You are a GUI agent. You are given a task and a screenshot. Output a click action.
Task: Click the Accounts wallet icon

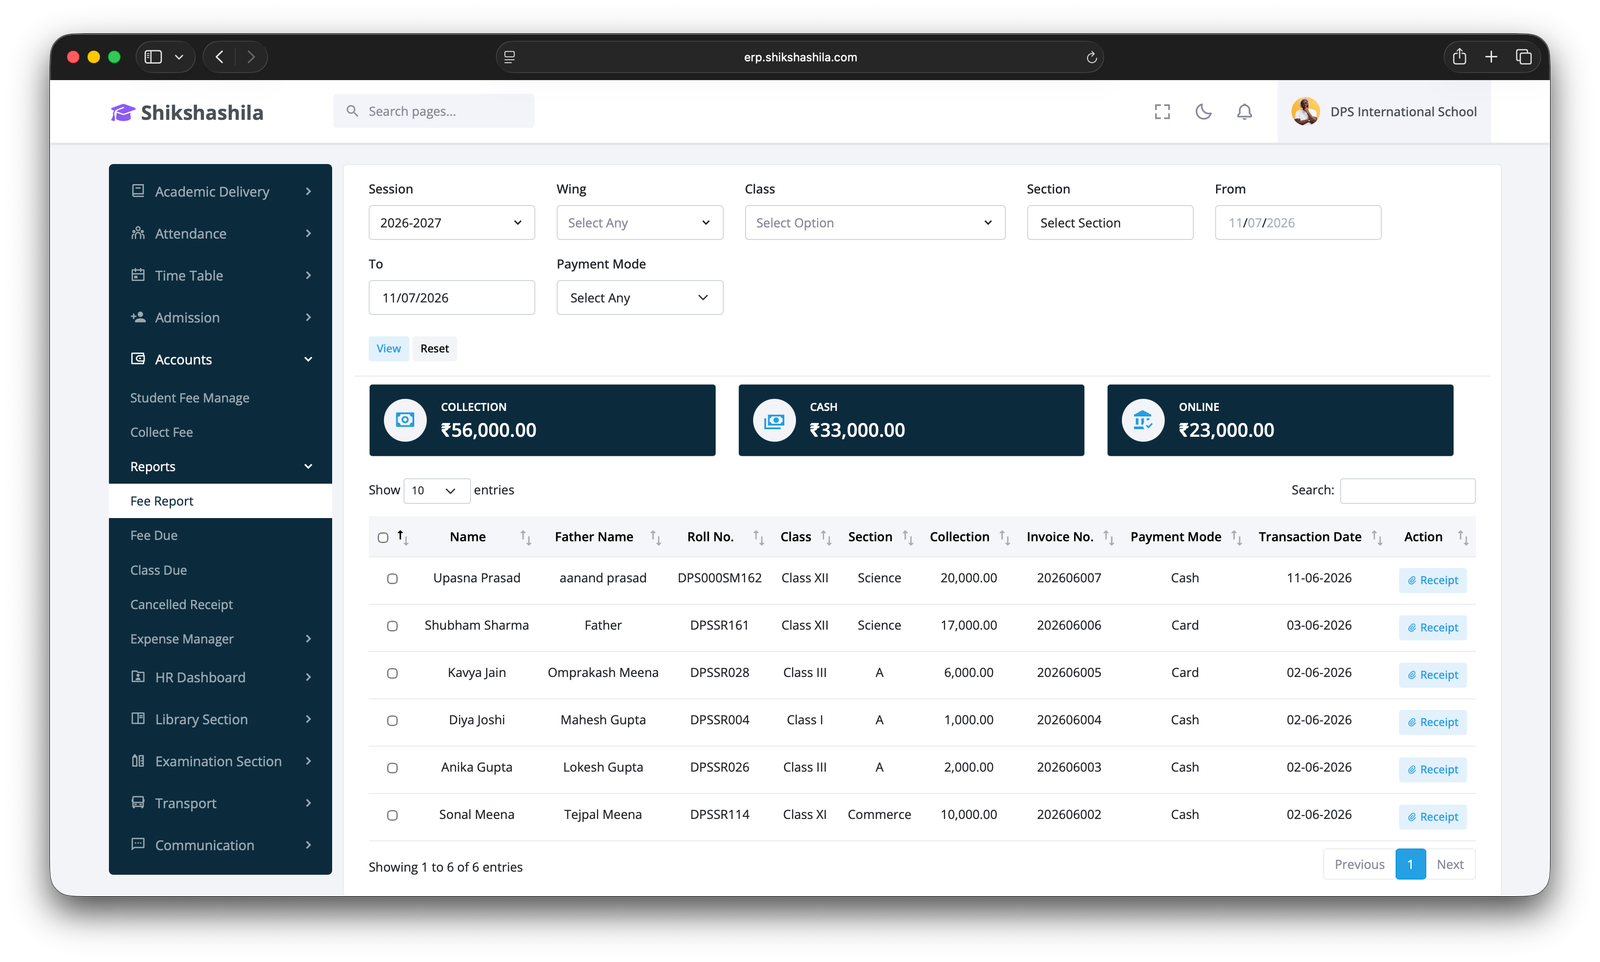[x=138, y=359]
